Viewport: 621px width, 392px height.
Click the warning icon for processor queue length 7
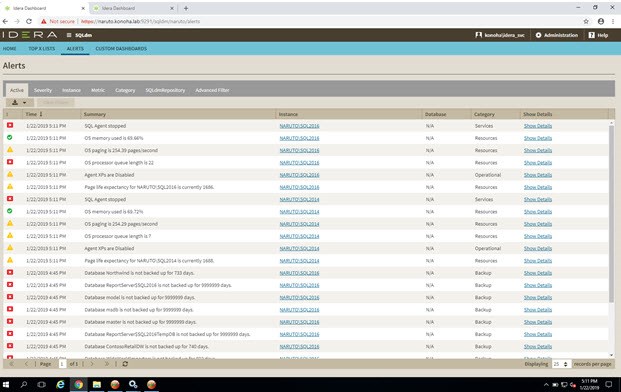point(10,236)
